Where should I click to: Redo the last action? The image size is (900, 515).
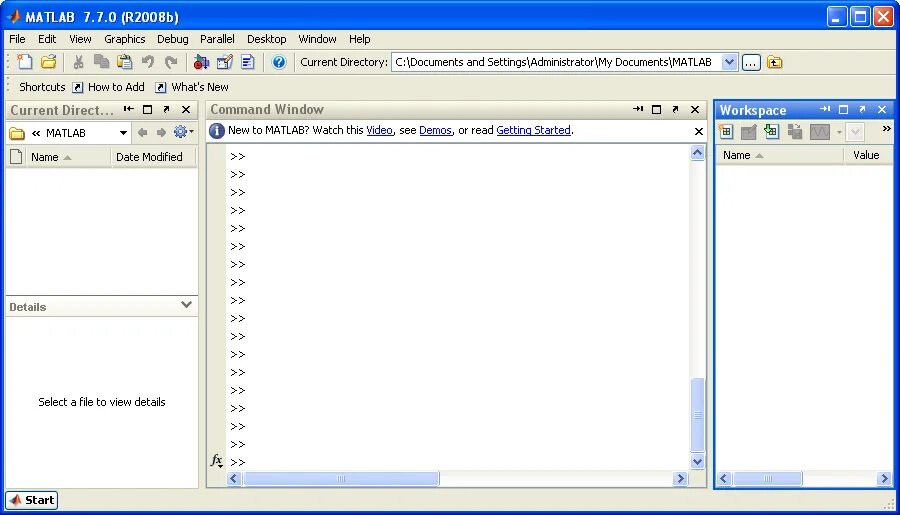170,62
